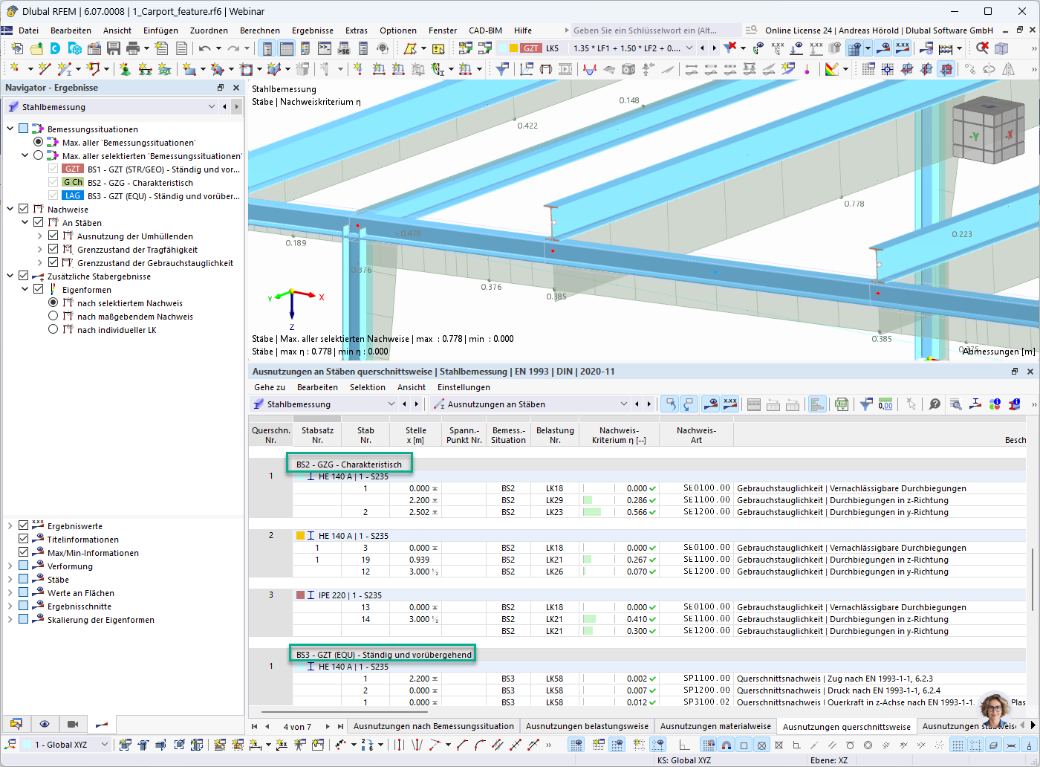Image resolution: width=1040 pixels, height=767 pixels.
Task: Switch to the 'Ausnutzungen materialweise' tab
Action: pos(715,726)
